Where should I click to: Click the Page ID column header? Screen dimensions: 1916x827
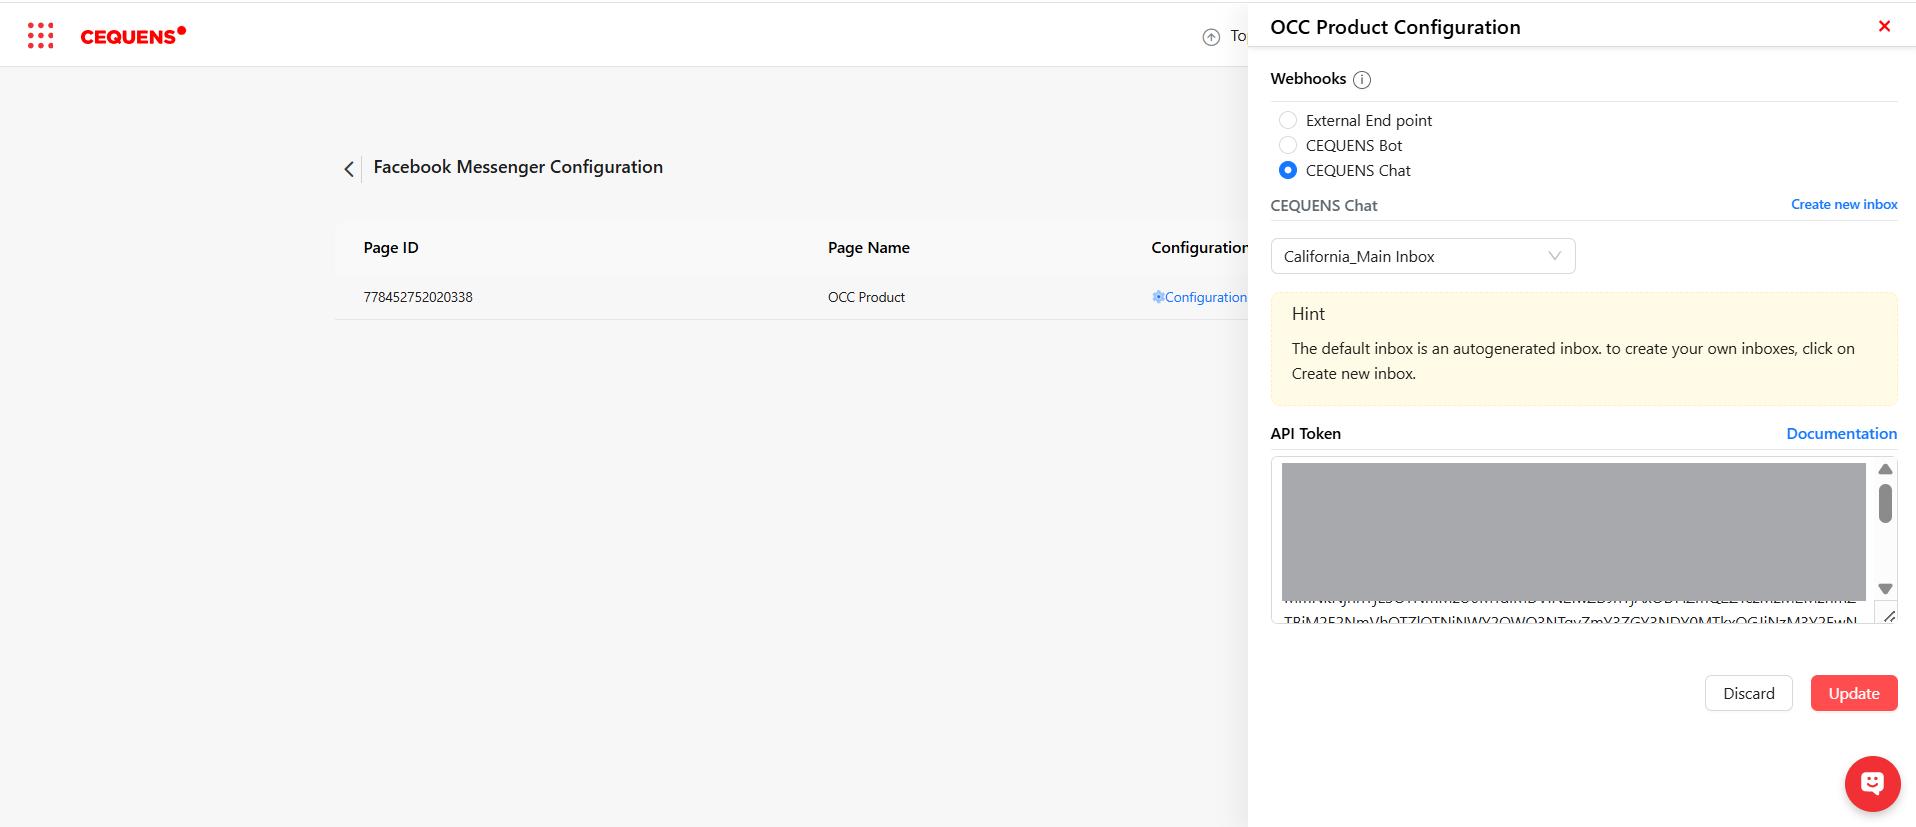[x=391, y=247]
